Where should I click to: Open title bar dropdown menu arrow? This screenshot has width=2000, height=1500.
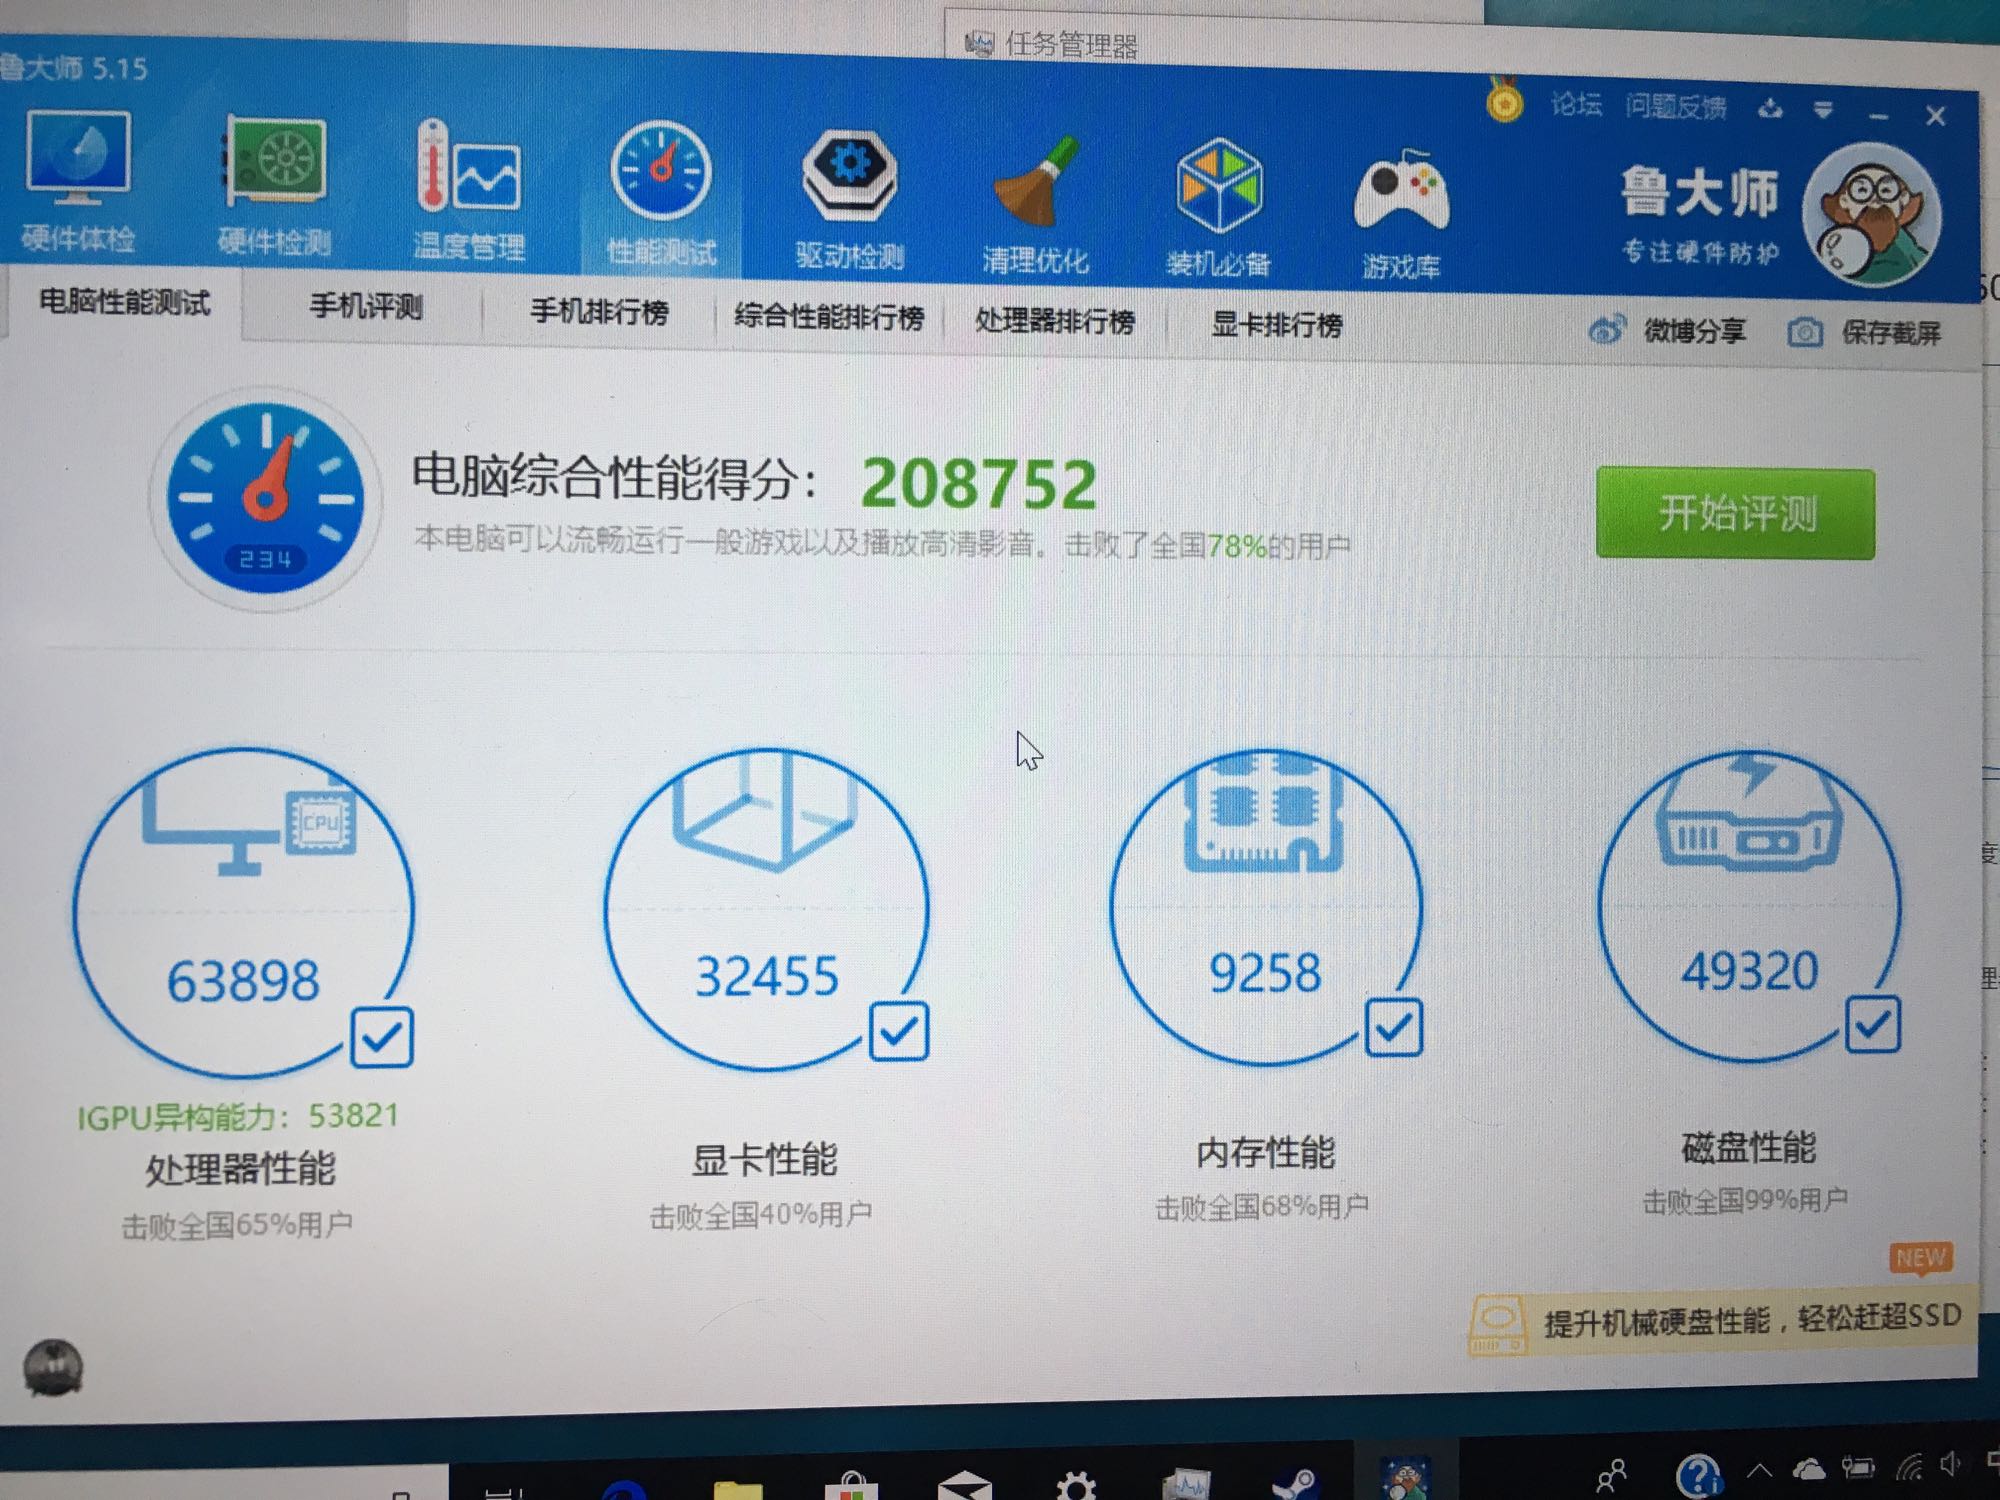coord(1823,111)
